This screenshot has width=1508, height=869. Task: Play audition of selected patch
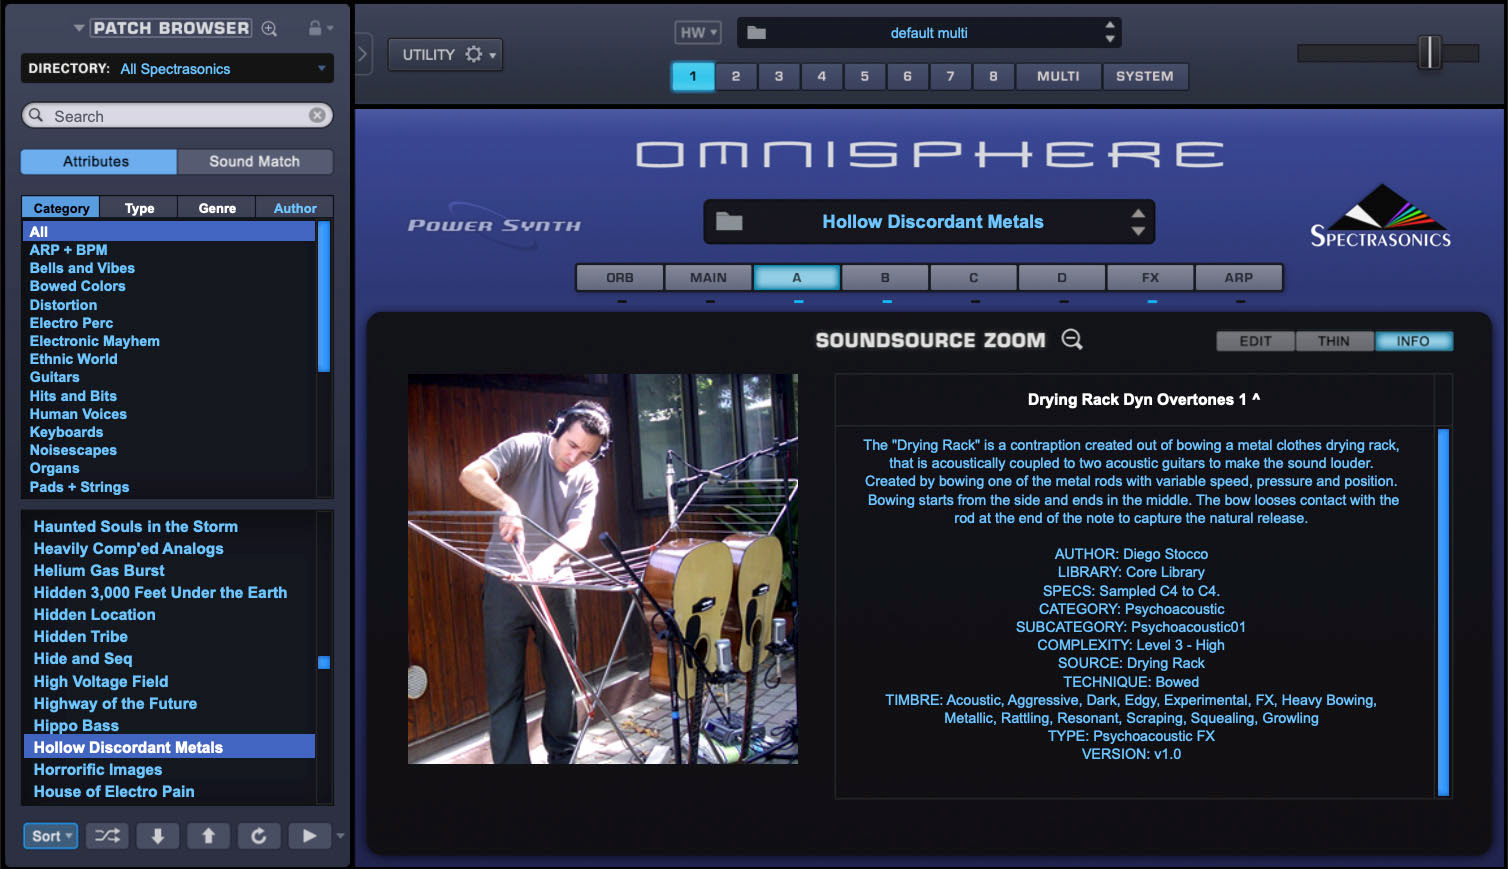click(310, 836)
